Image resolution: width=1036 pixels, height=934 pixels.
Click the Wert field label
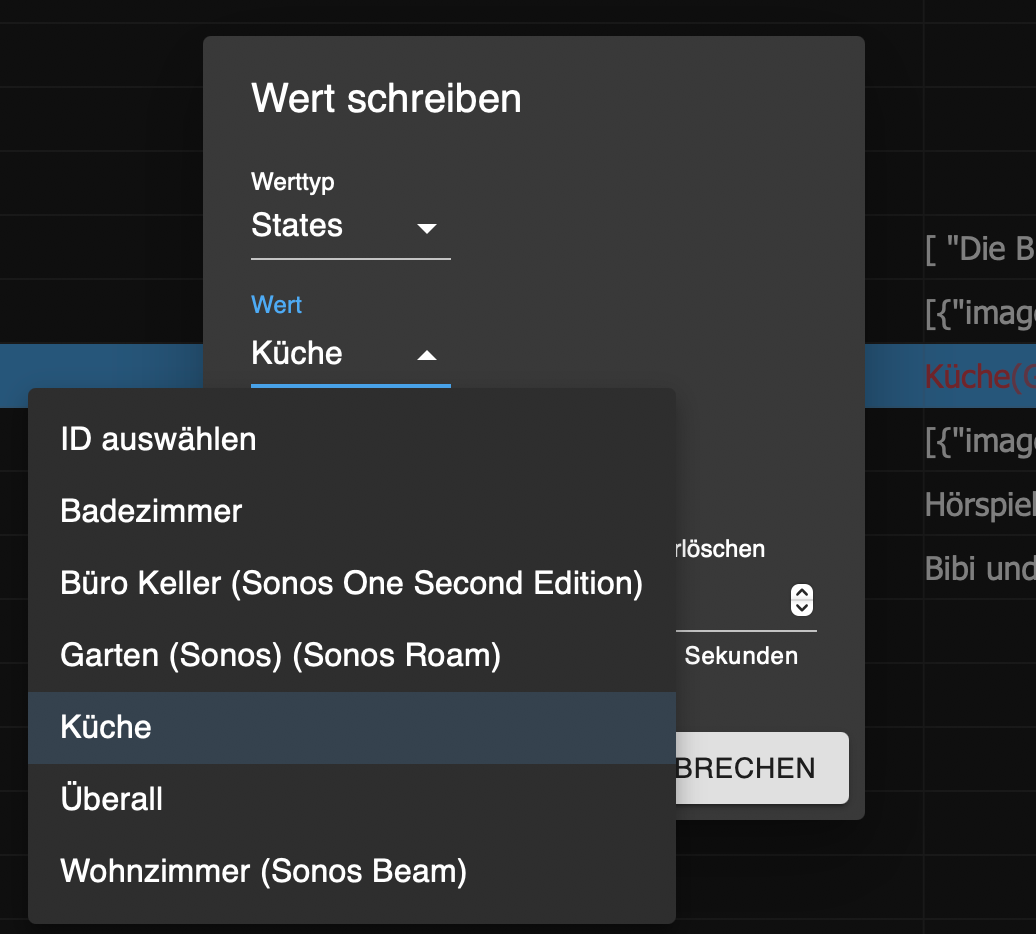276,305
